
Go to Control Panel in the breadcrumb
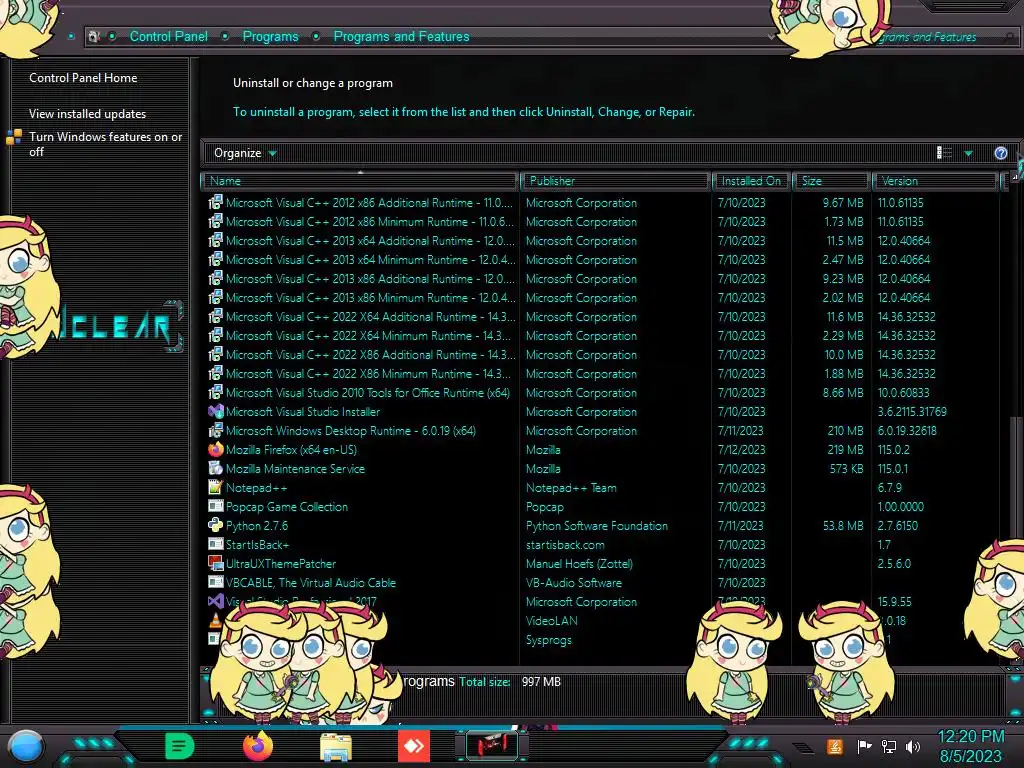168,37
